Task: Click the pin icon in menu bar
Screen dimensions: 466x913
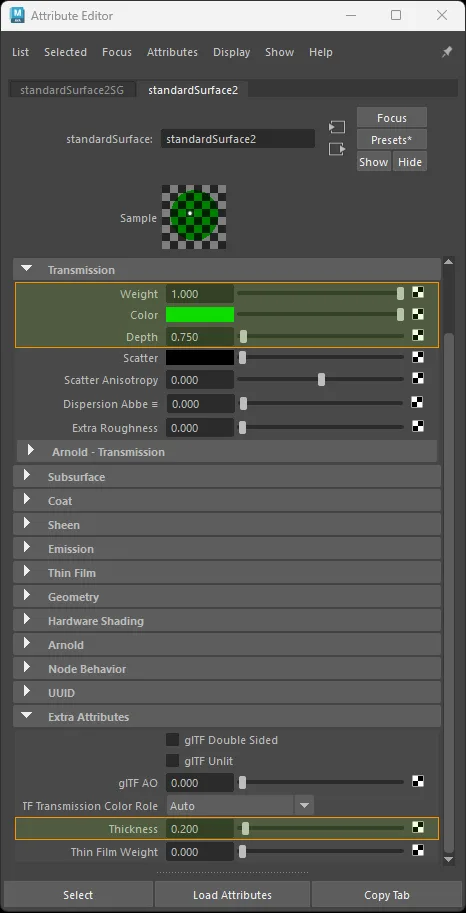Action: (x=447, y=52)
